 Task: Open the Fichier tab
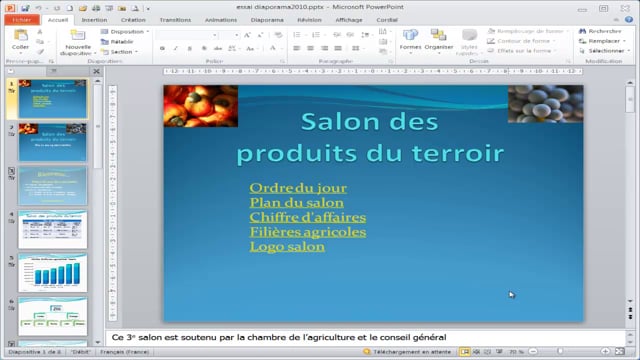coord(22,20)
